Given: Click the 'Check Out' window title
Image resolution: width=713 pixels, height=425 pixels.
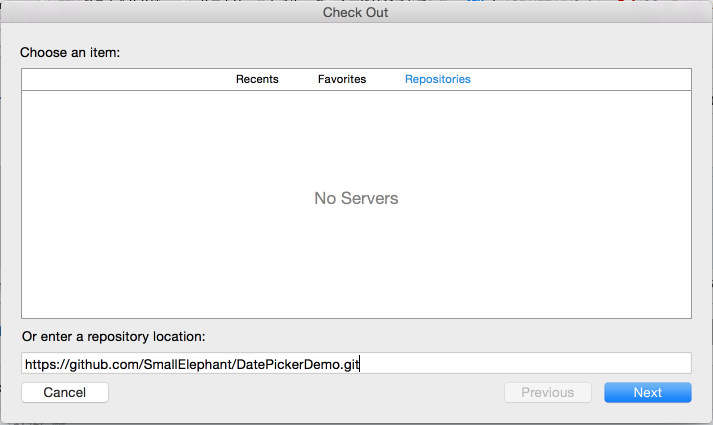Looking at the screenshot, I should click(x=355, y=12).
